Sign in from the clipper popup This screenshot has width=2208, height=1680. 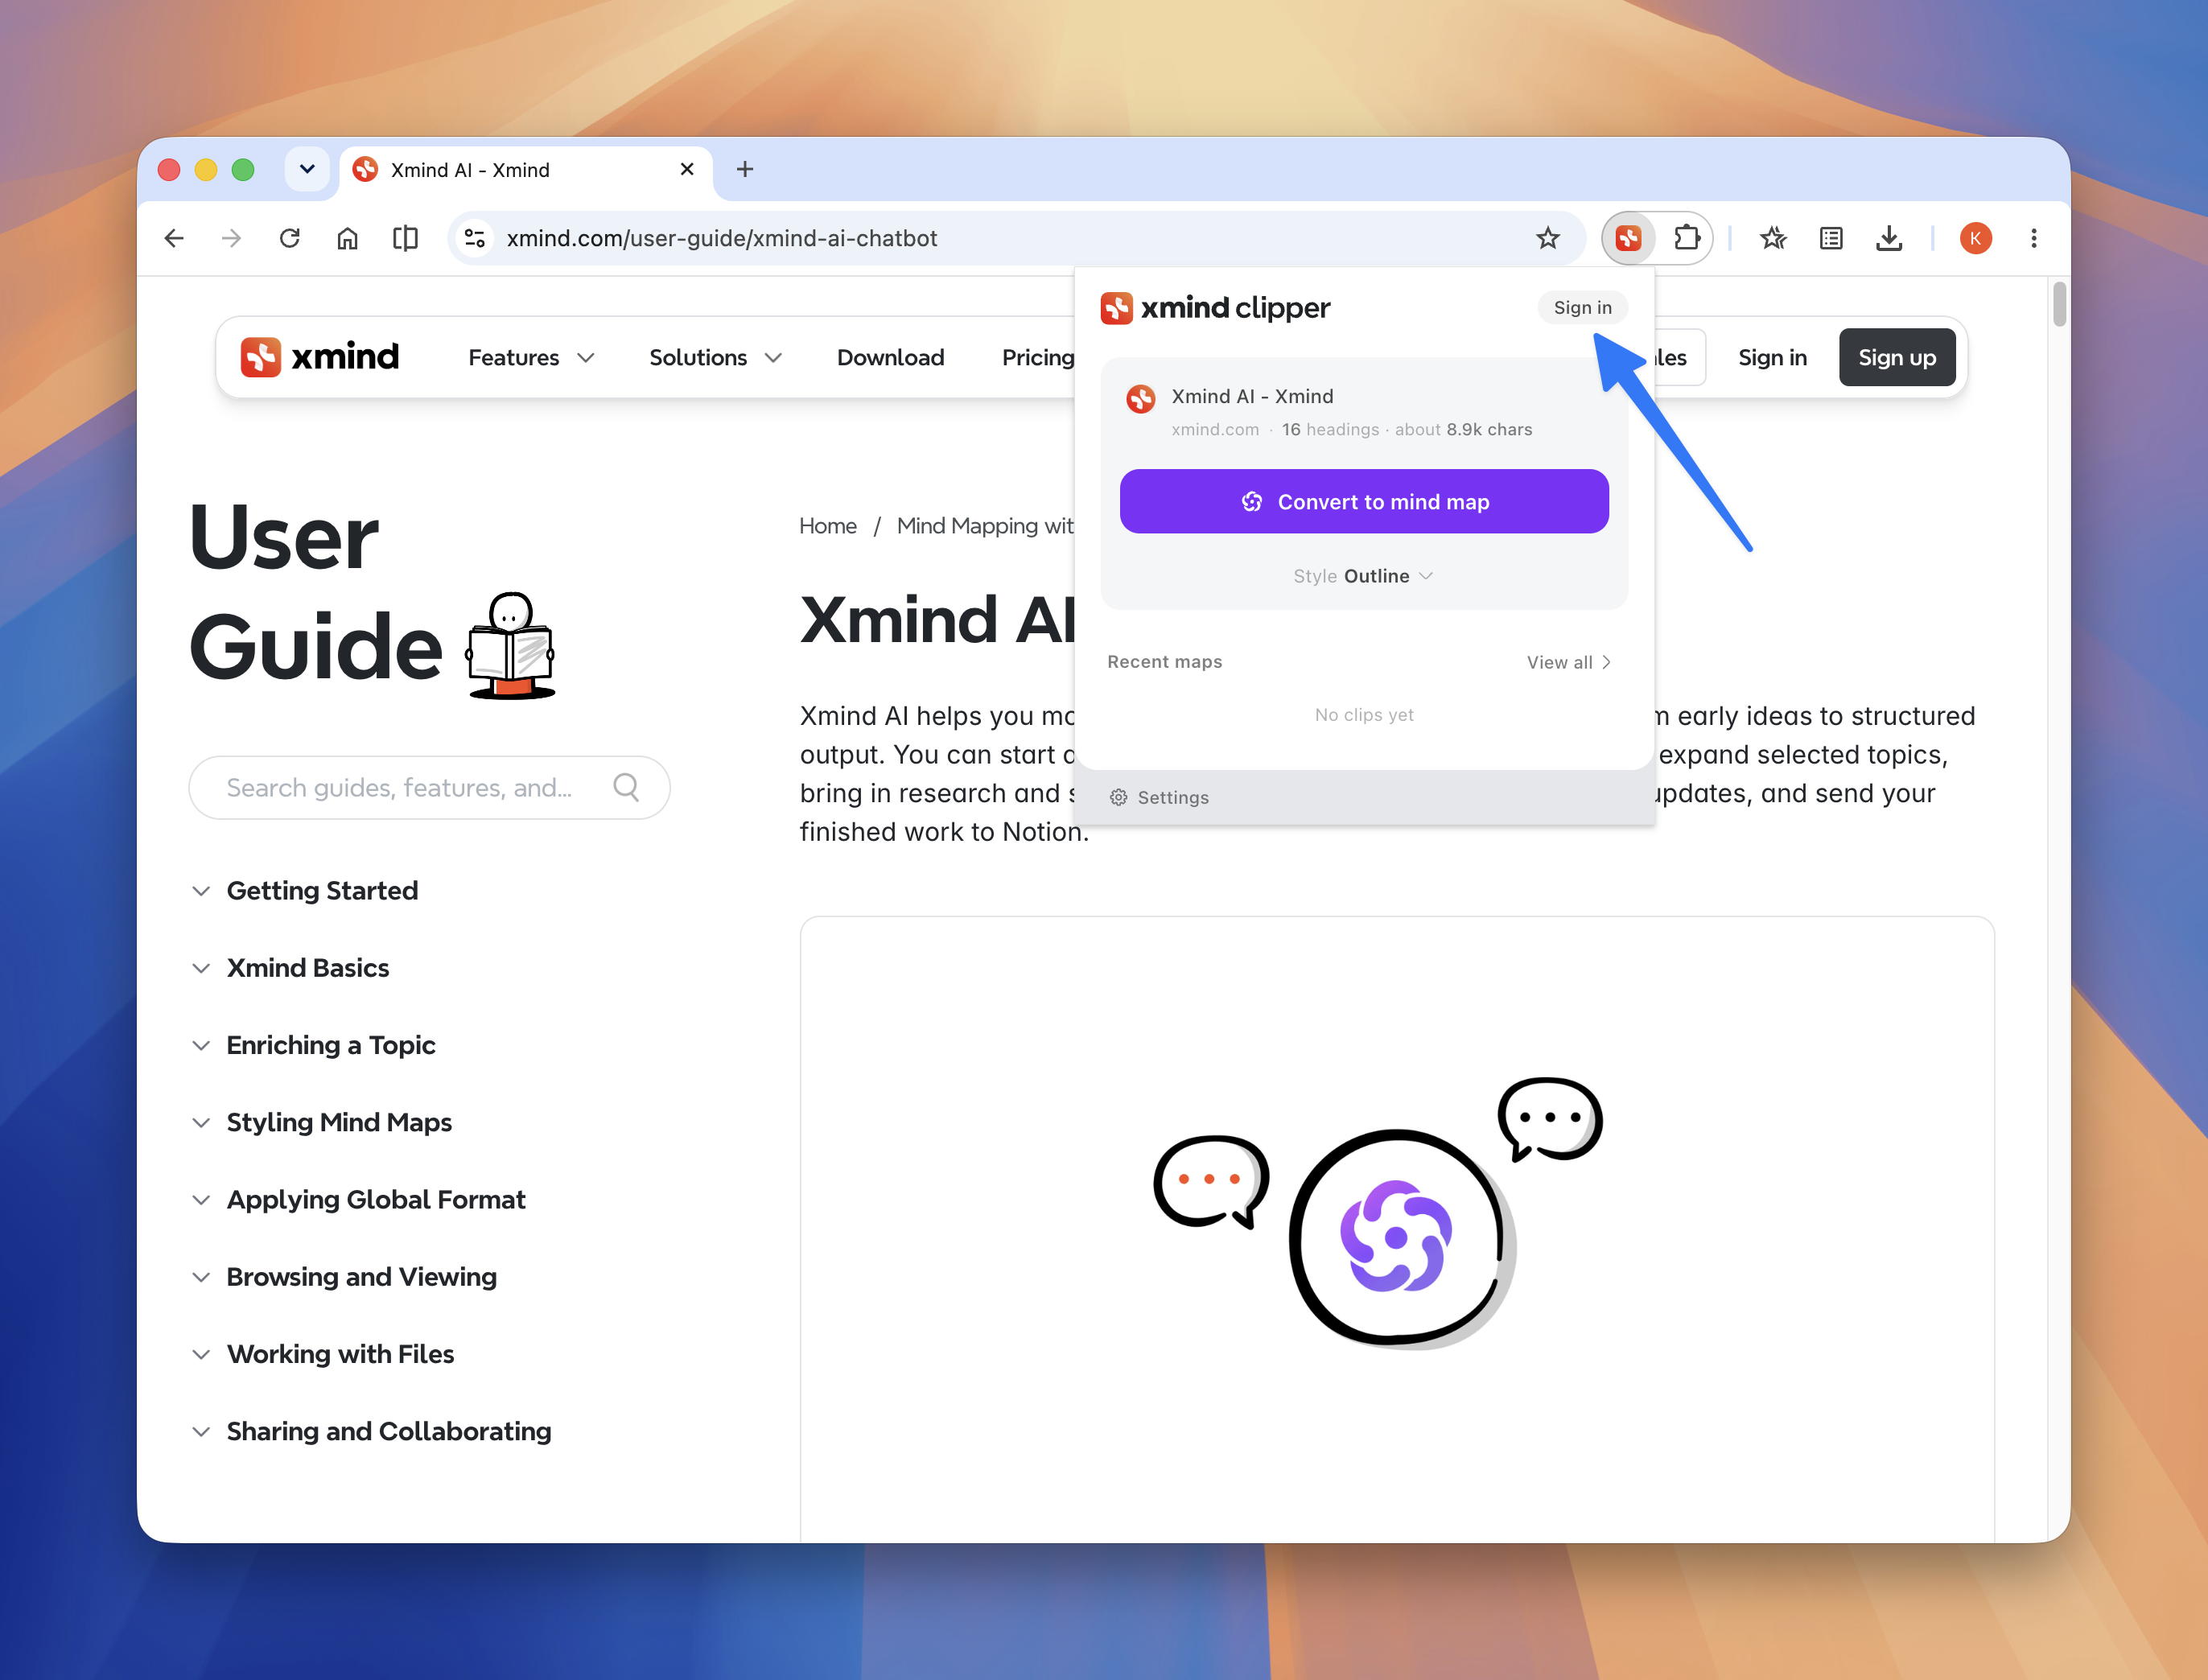[1582, 308]
